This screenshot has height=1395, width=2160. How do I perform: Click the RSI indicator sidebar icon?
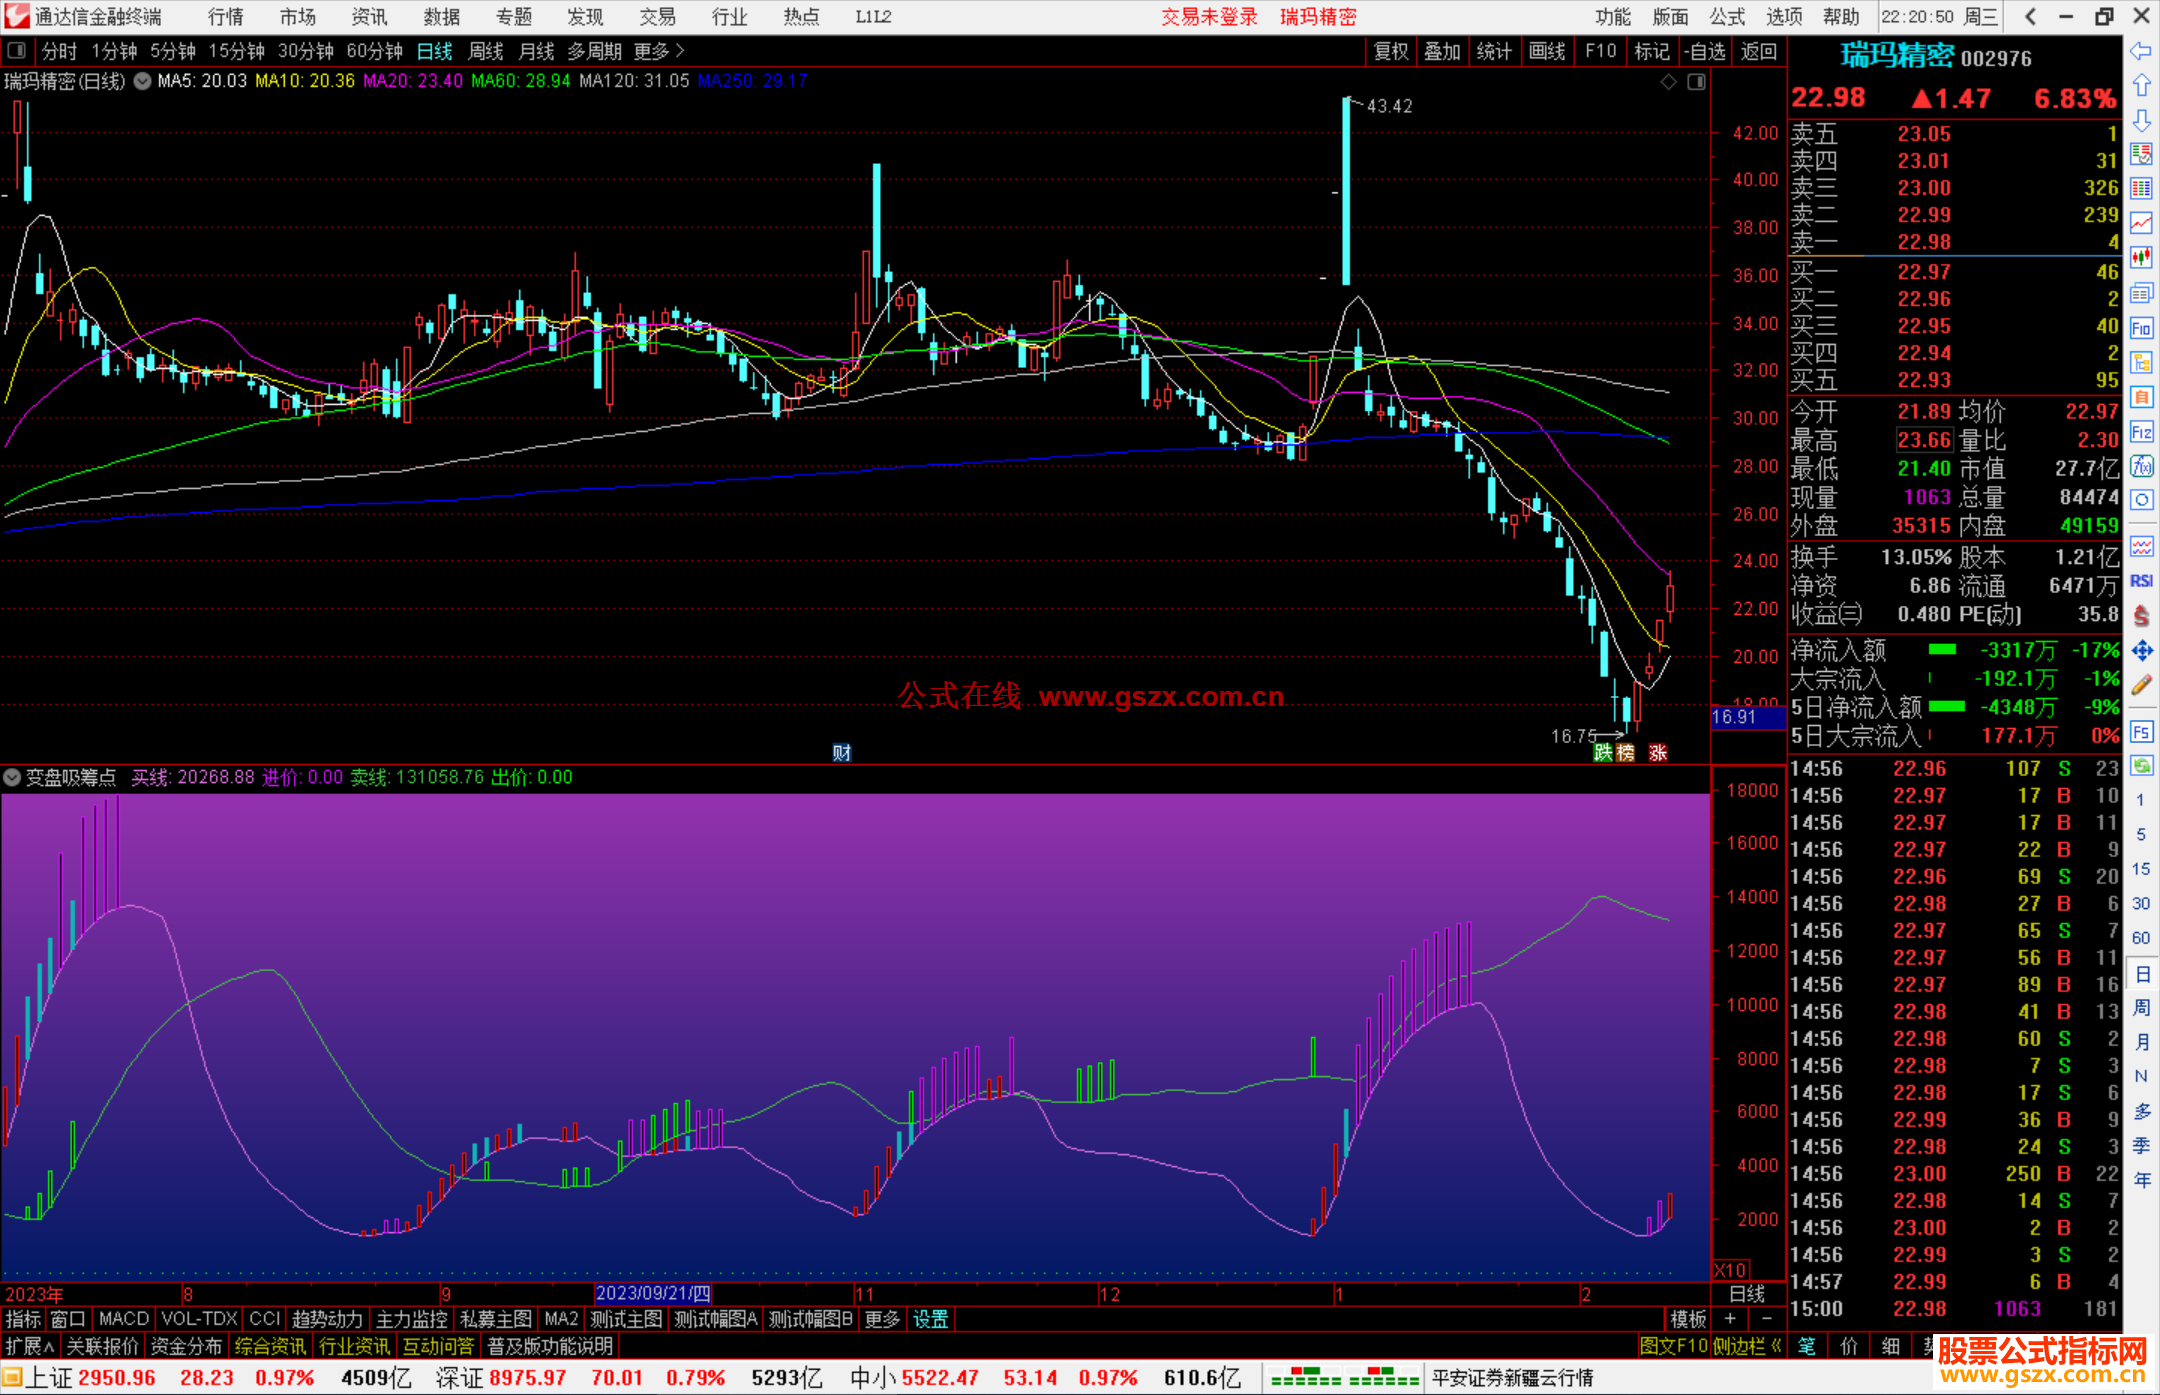click(2141, 581)
